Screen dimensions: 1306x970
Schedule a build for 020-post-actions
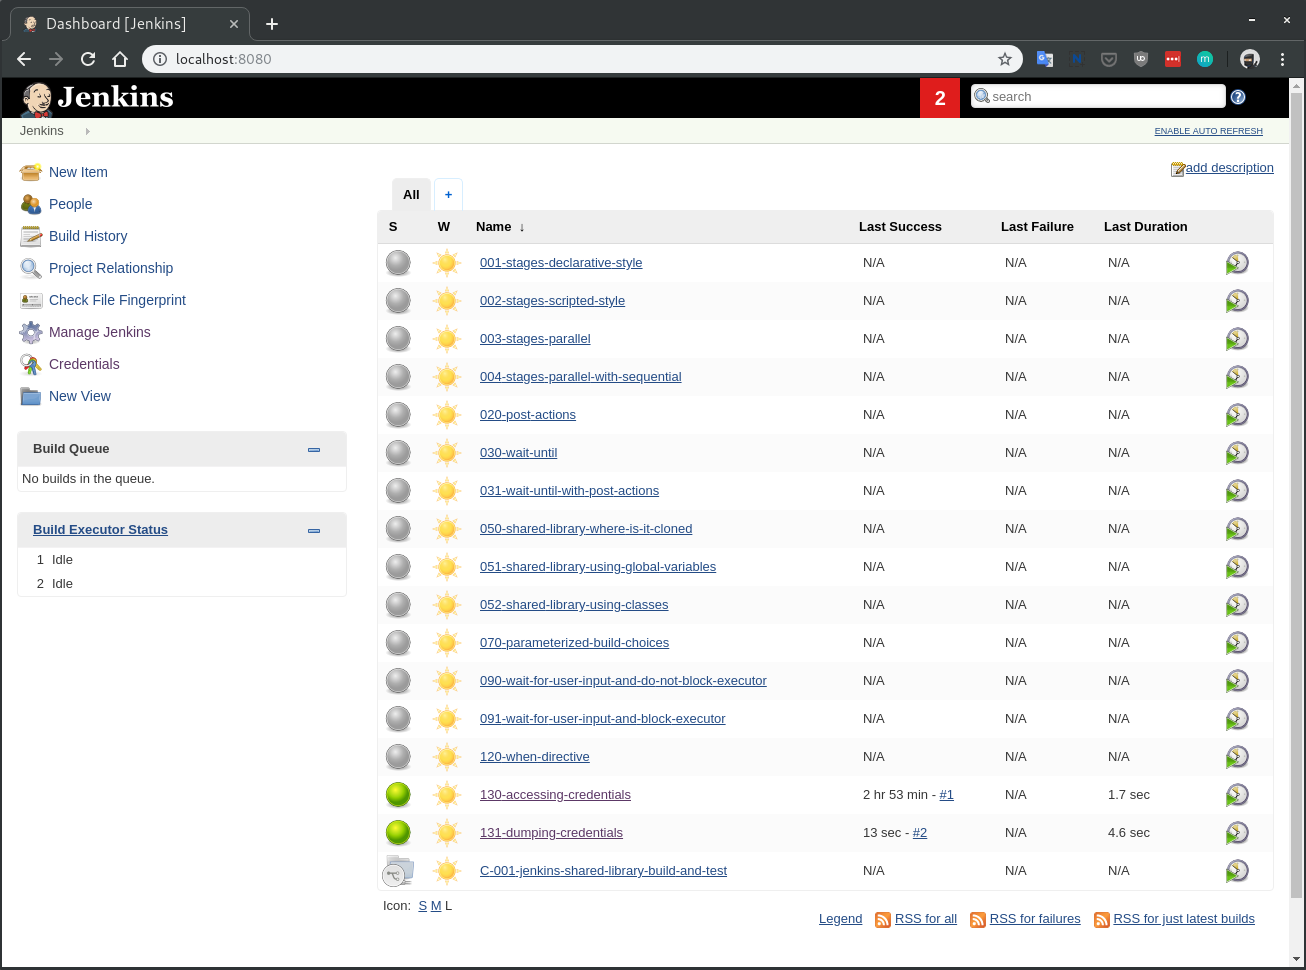(x=1237, y=415)
